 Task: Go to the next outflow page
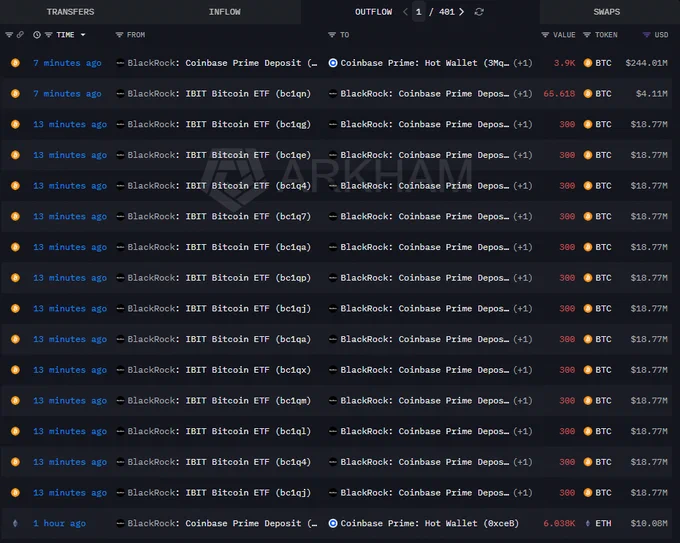(462, 12)
